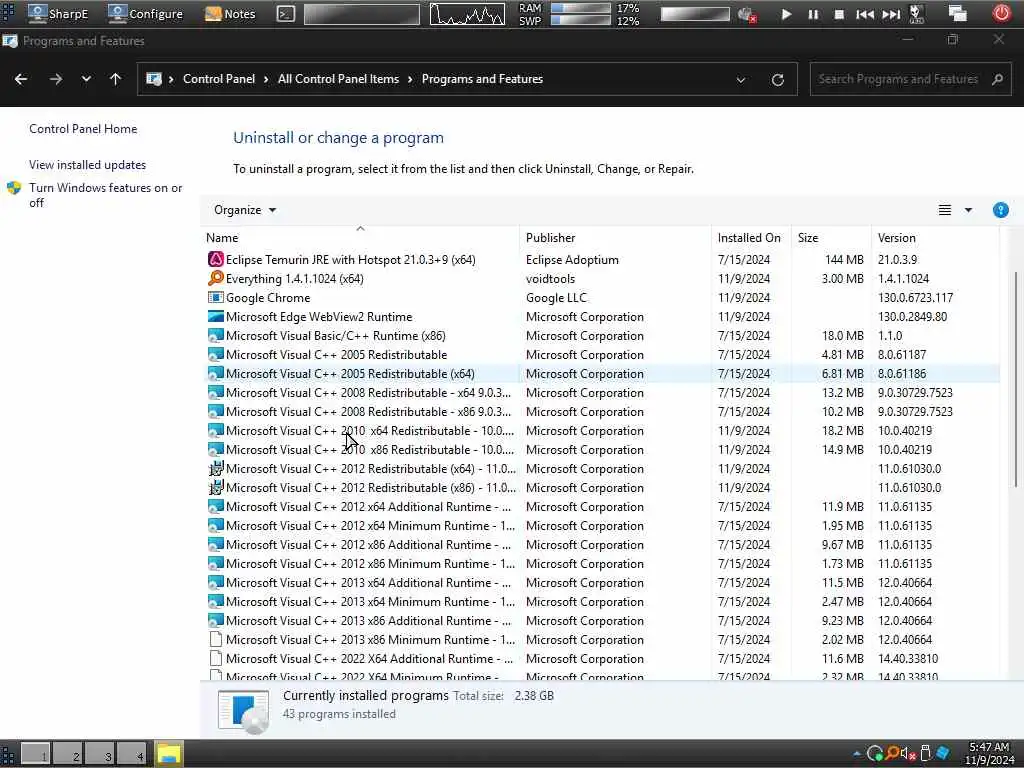The width and height of the screenshot is (1024, 768).
Task: Select Visual C++ 2010 x86 Redistributable row
Action: (x=601, y=449)
